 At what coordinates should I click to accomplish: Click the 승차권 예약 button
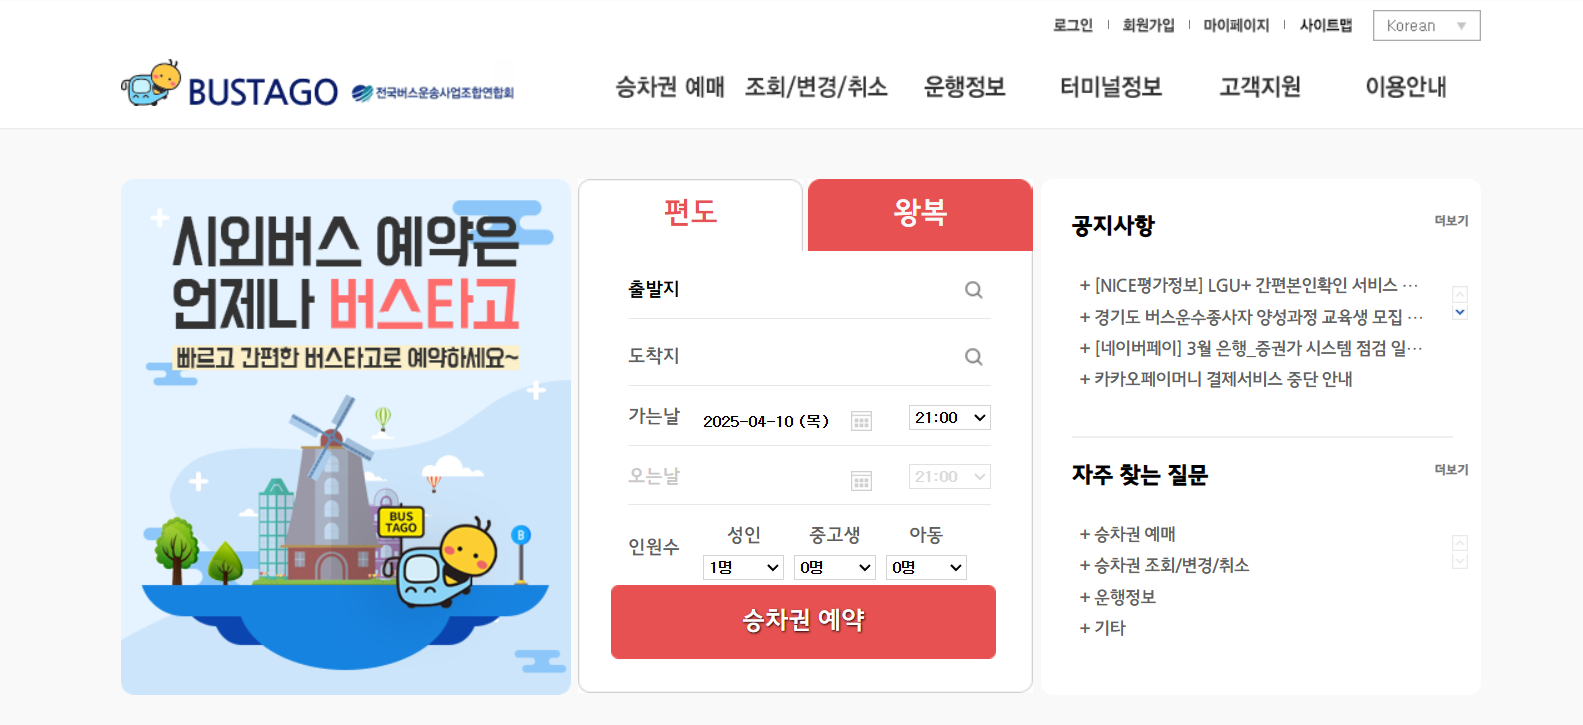point(803,621)
